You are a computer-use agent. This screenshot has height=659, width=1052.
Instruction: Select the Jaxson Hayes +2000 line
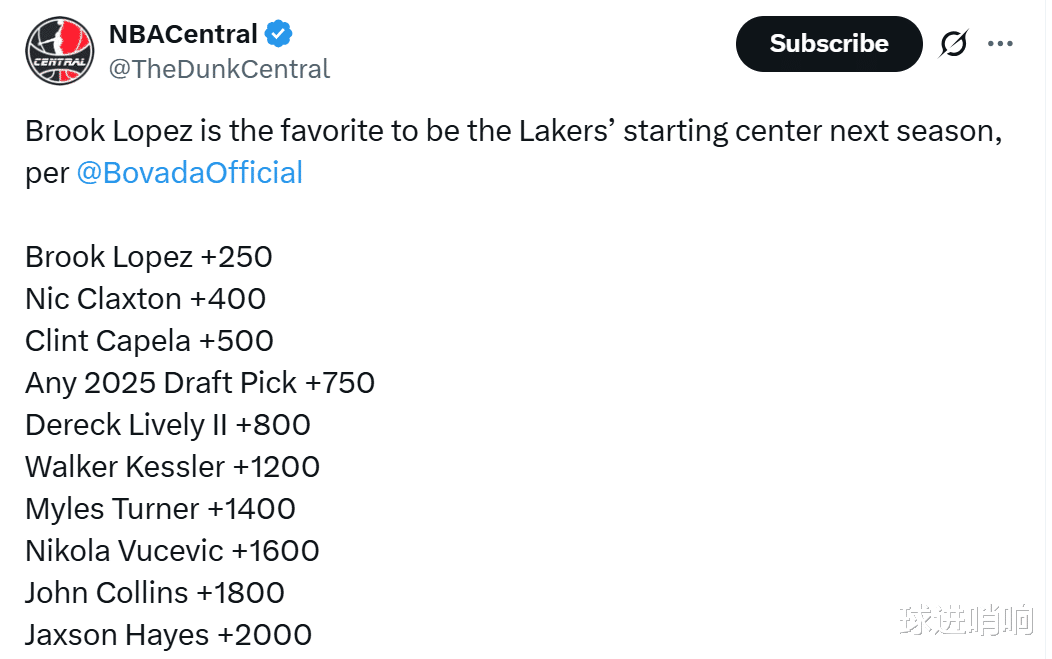(168, 636)
